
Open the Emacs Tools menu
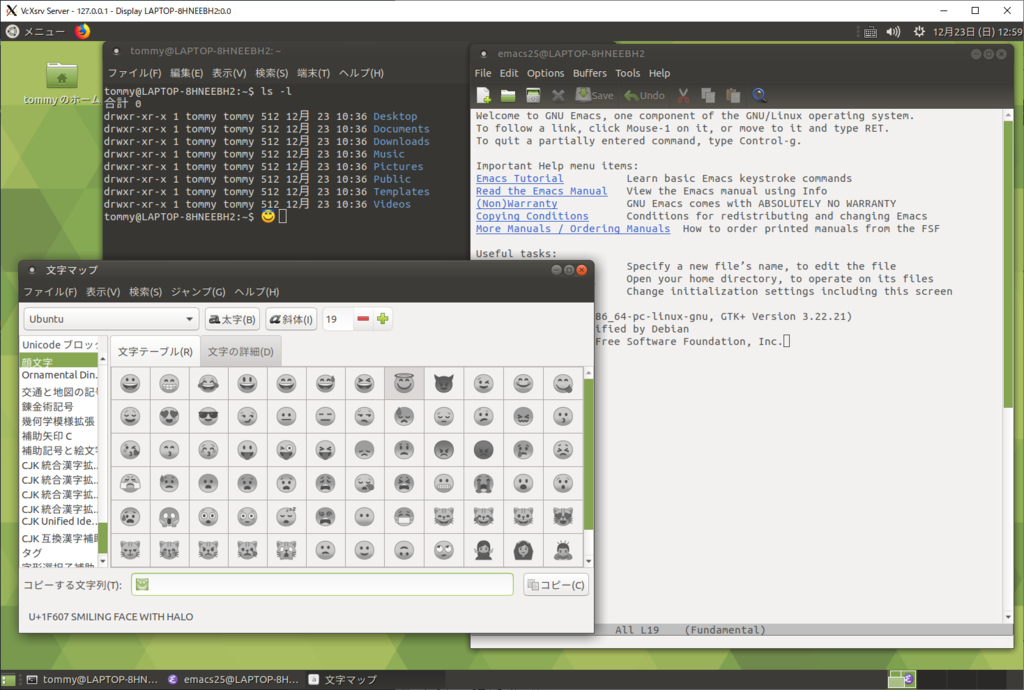[628, 73]
